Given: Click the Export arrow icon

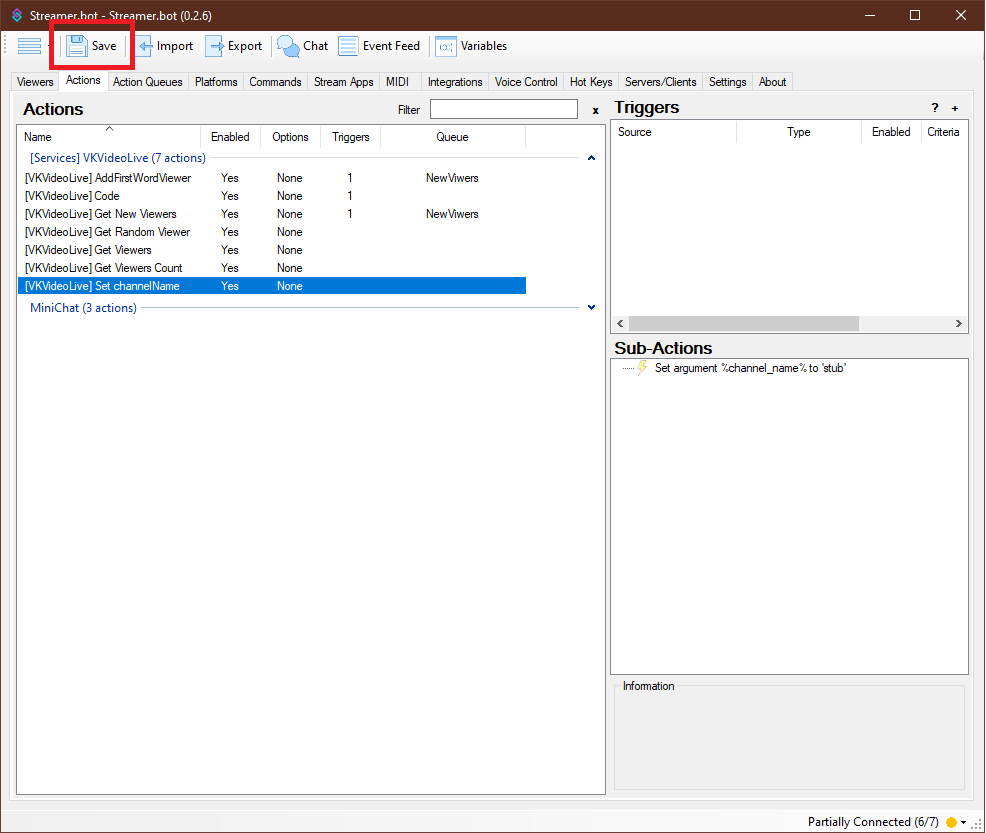Looking at the screenshot, I should tap(215, 46).
